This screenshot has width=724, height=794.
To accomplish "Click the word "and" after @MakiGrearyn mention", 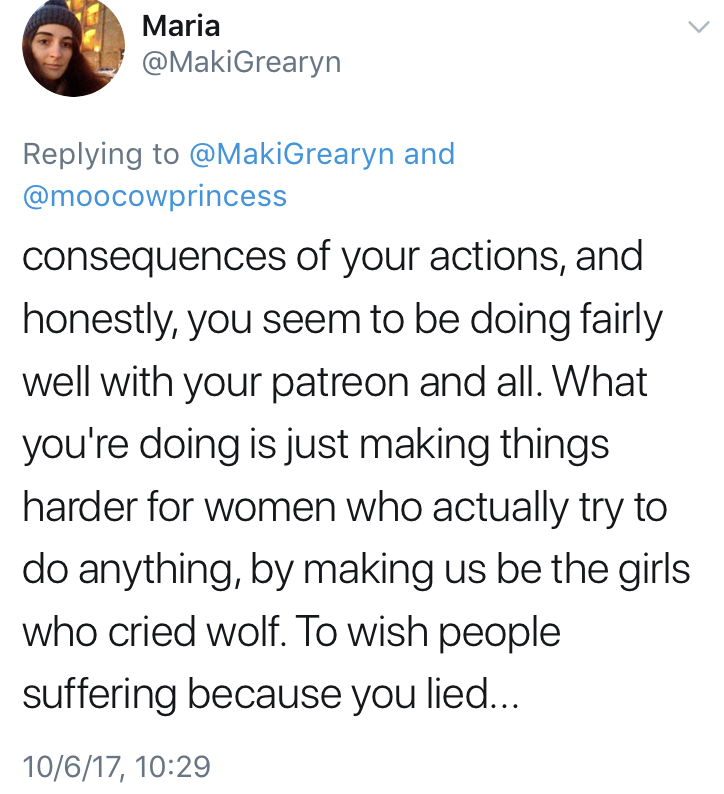I will (429, 154).
